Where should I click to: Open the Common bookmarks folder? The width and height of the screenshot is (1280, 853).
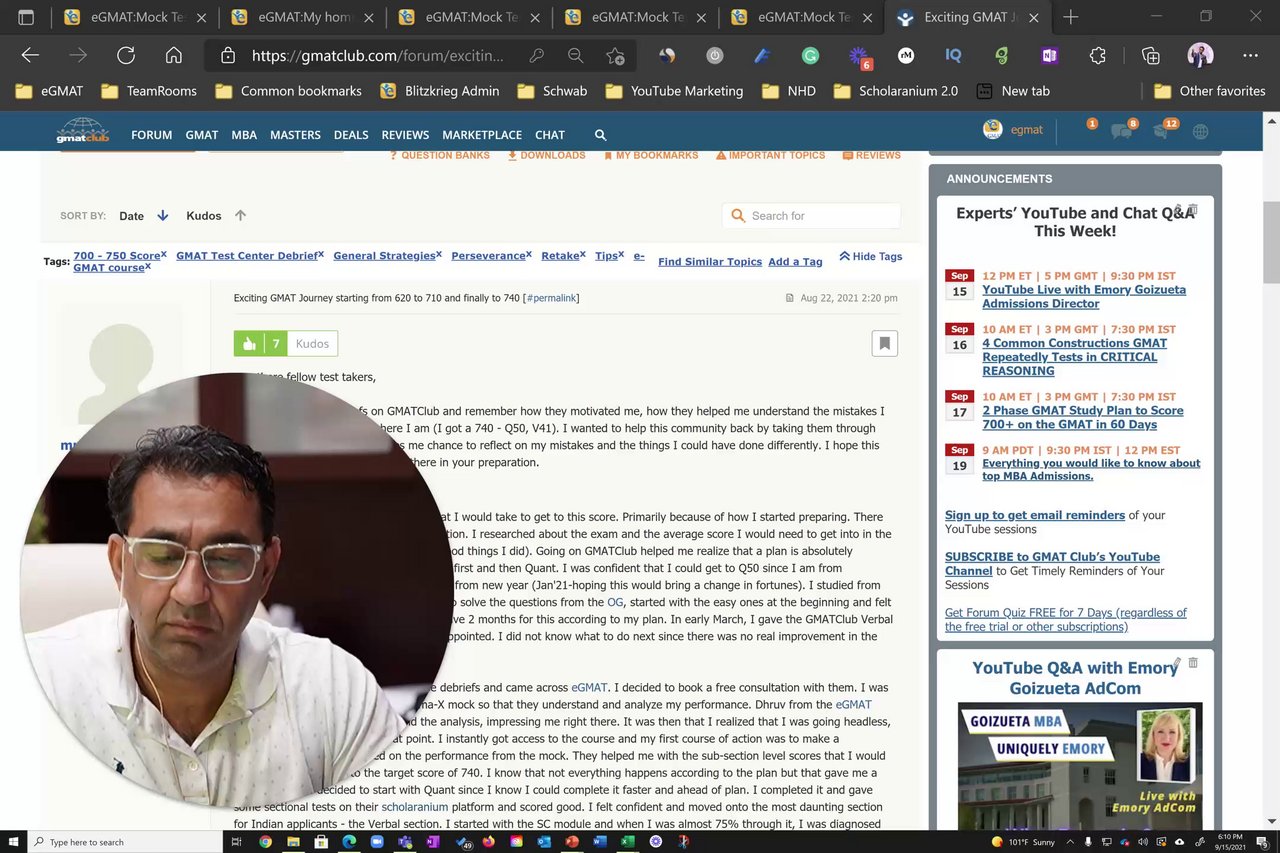point(288,91)
